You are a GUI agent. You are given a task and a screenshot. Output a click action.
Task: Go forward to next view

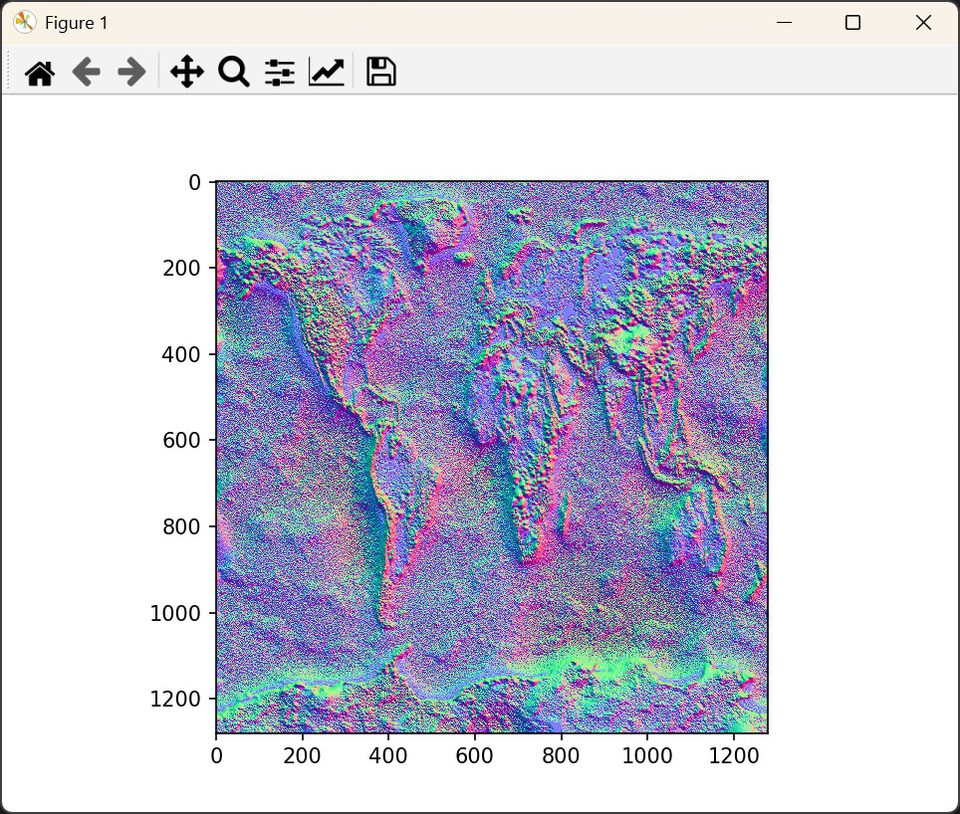pyautogui.click(x=132, y=72)
